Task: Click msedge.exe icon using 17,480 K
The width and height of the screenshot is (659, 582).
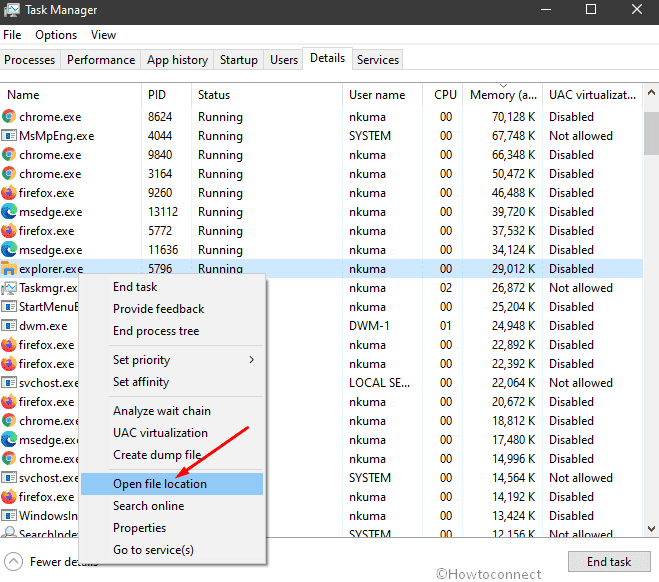Action: 9,440
